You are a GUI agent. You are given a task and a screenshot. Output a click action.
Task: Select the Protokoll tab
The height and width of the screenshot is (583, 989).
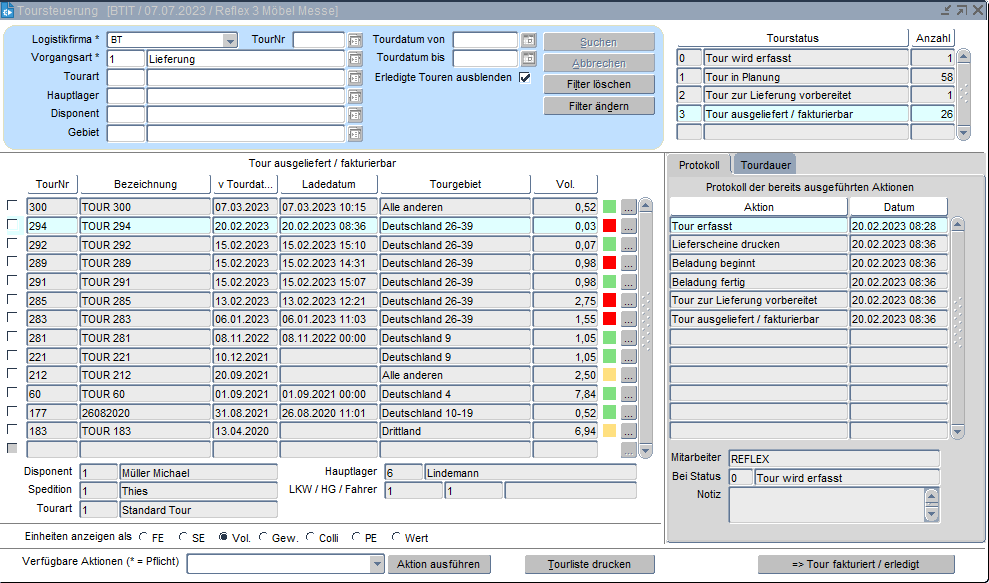click(699, 165)
